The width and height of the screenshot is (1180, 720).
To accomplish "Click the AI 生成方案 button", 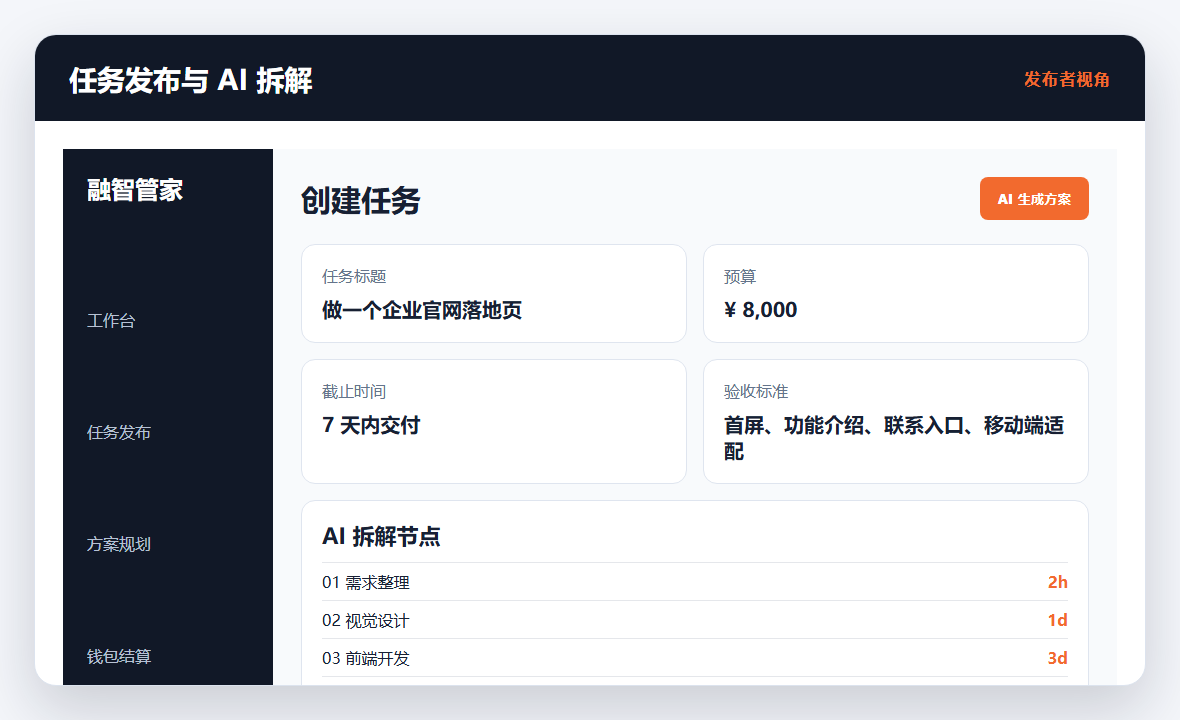I will click(x=1033, y=199).
